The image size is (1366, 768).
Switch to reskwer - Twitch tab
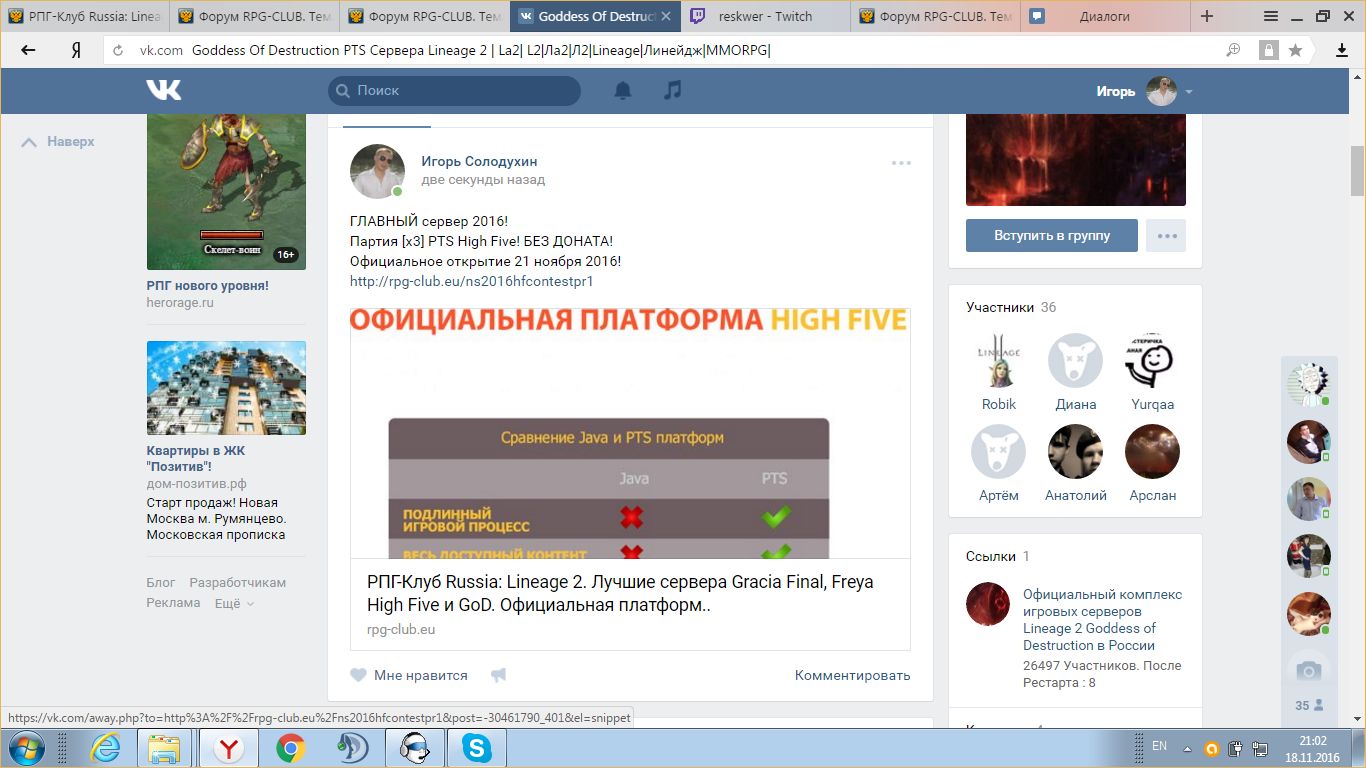click(x=767, y=16)
